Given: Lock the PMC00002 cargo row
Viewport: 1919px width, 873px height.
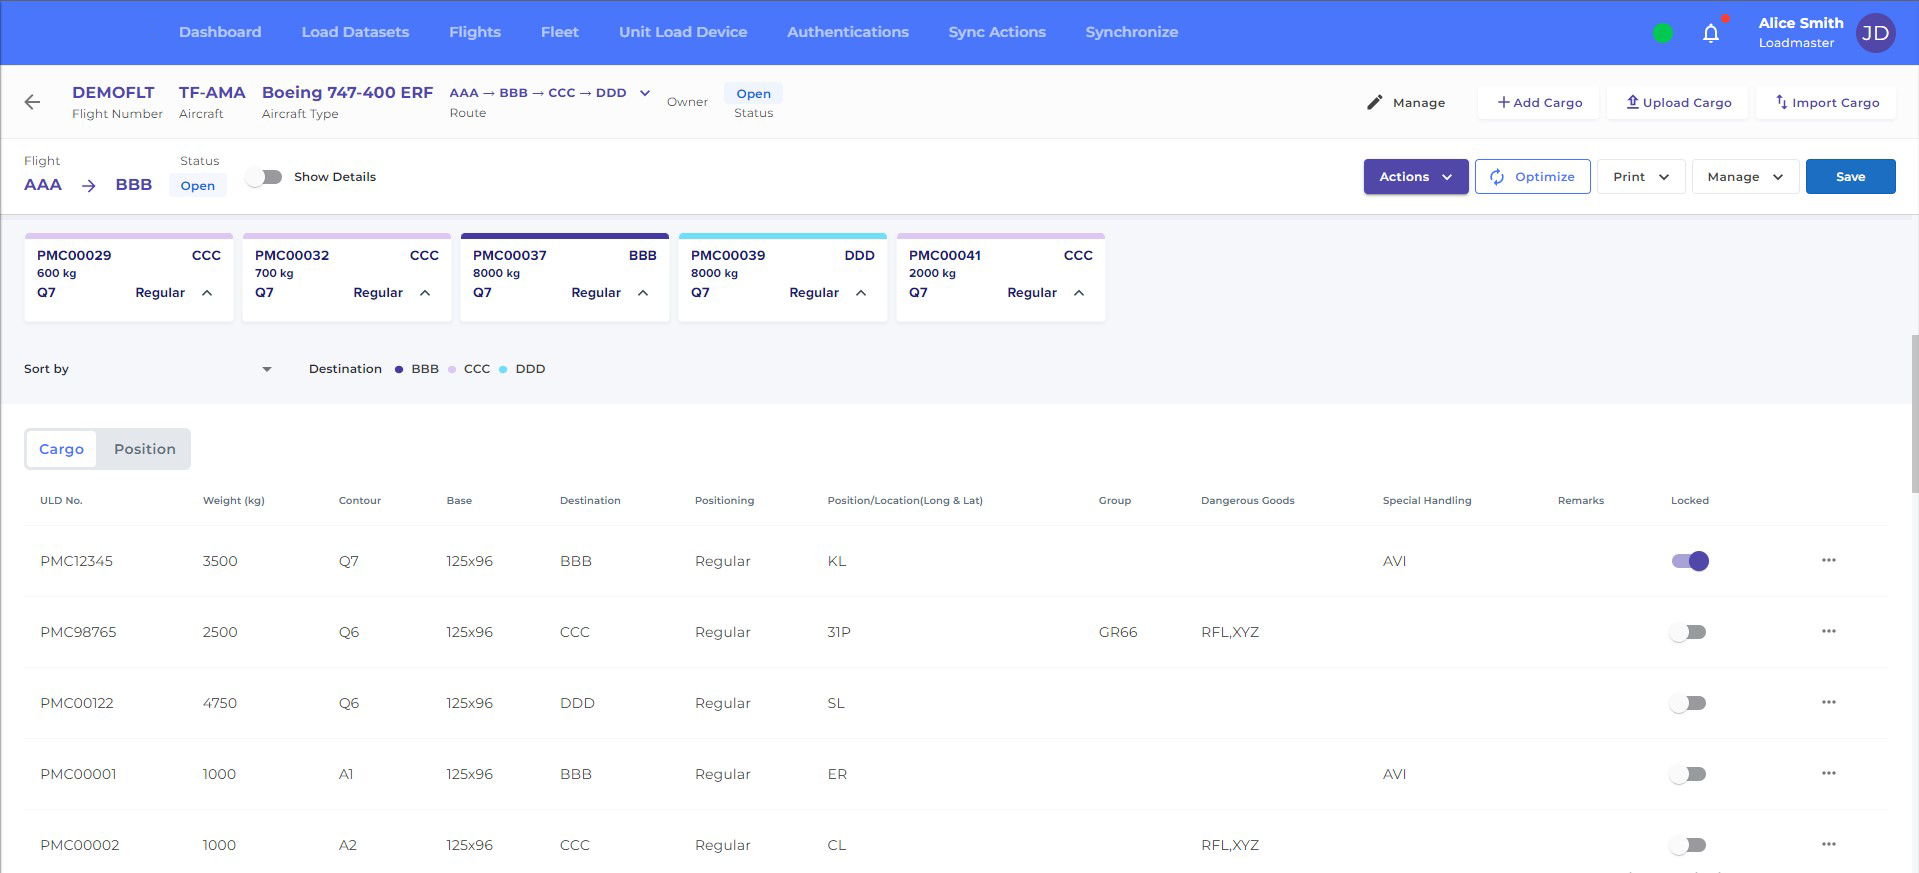Looking at the screenshot, I should (1688, 845).
